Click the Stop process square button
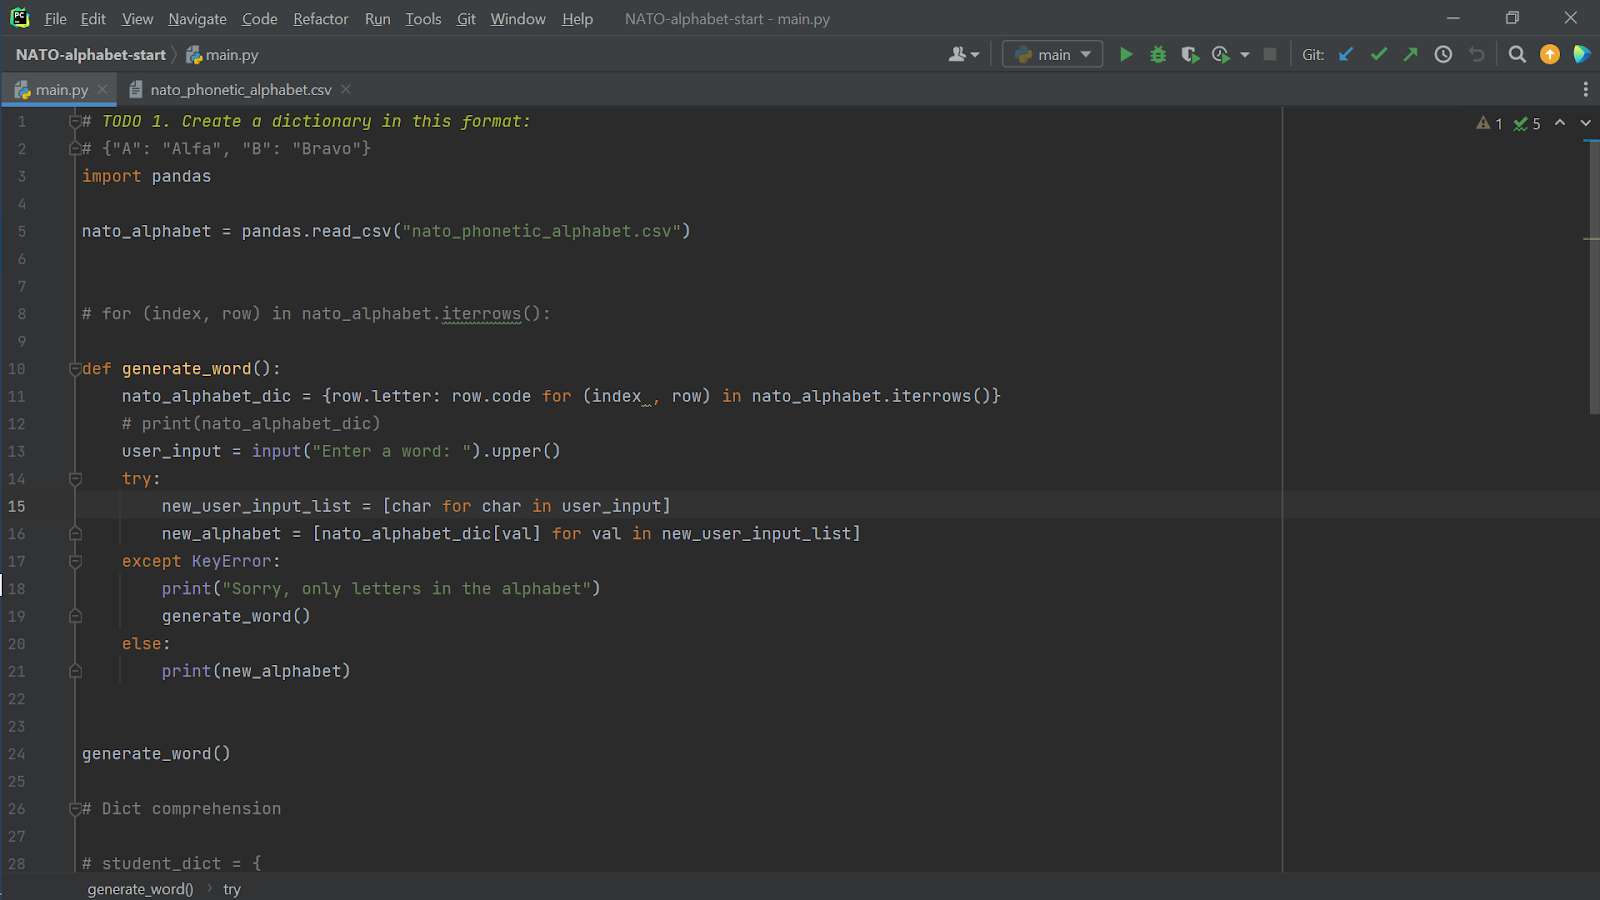Viewport: 1600px width, 900px height. [x=1270, y=55]
